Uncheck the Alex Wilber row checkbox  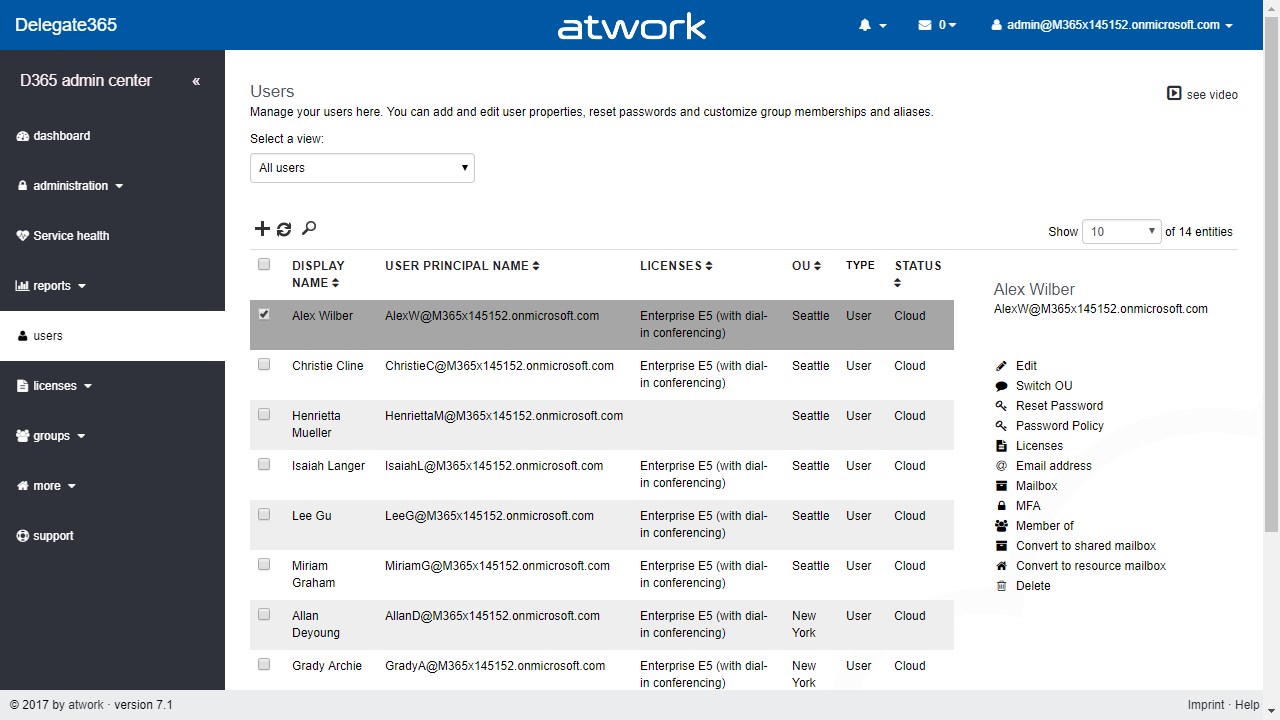[x=264, y=314]
